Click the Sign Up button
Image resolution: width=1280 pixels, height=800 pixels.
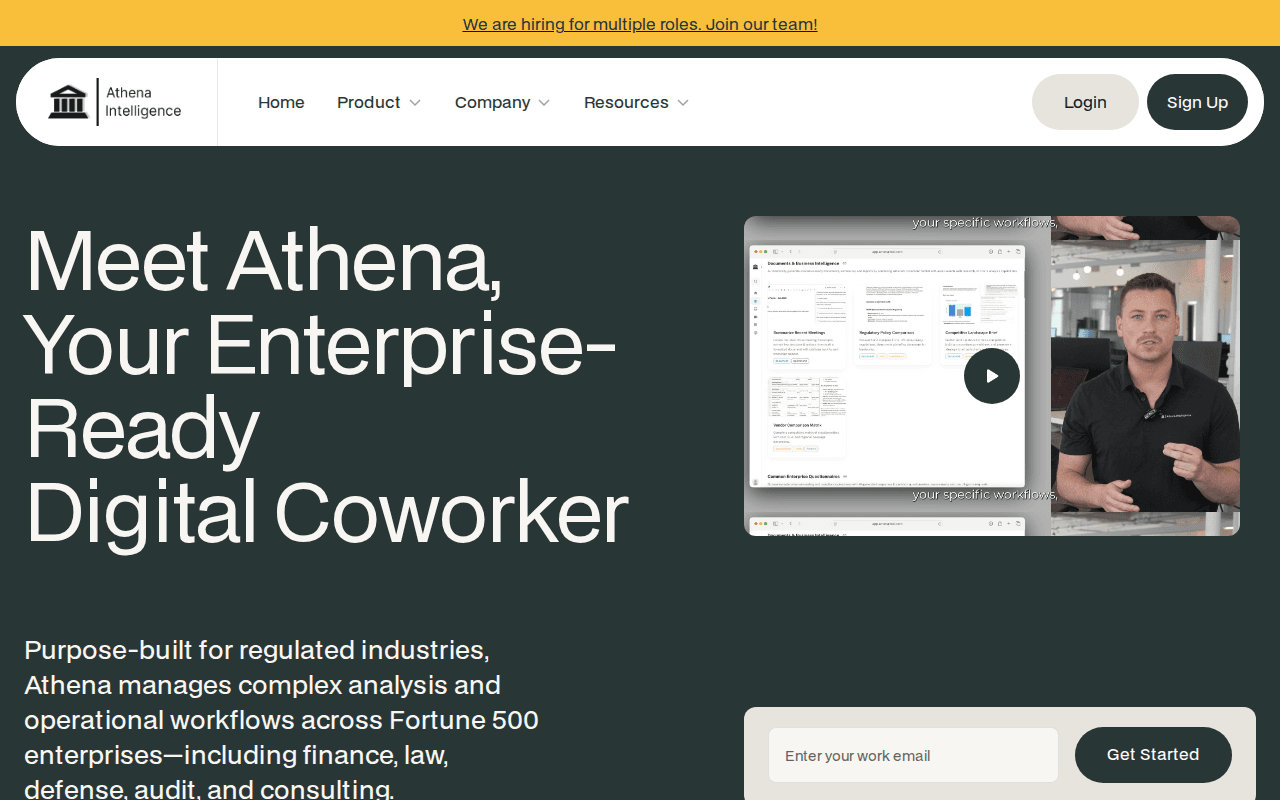point(1197,102)
